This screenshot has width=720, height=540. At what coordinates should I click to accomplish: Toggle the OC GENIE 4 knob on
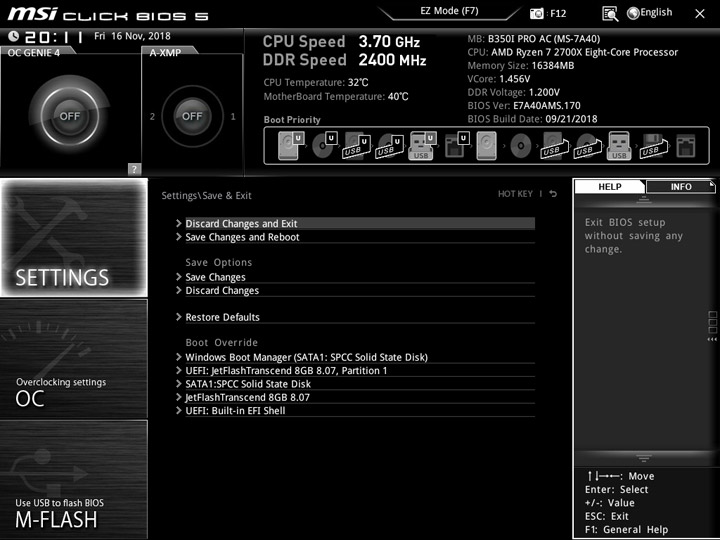pyautogui.click(x=70, y=116)
